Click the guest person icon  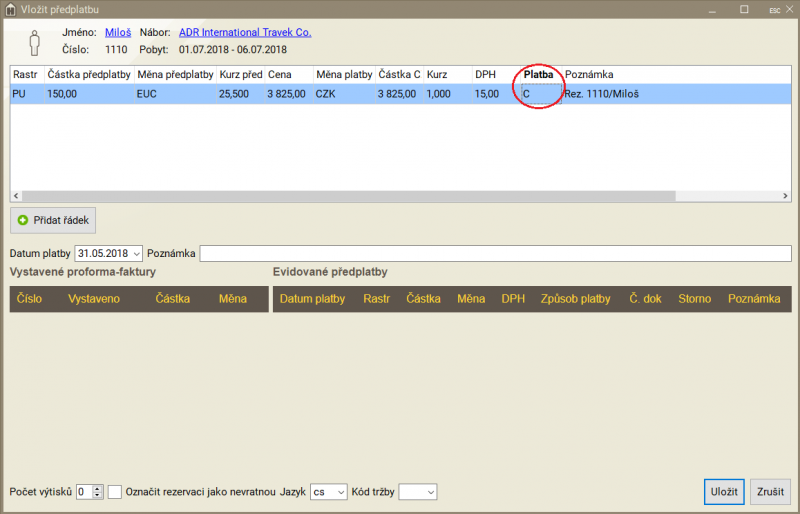[x=33, y=41]
